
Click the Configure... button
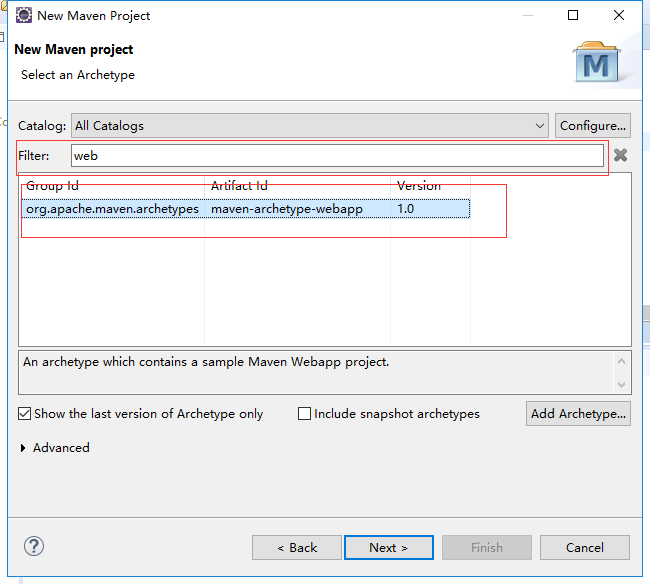tap(593, 126)
